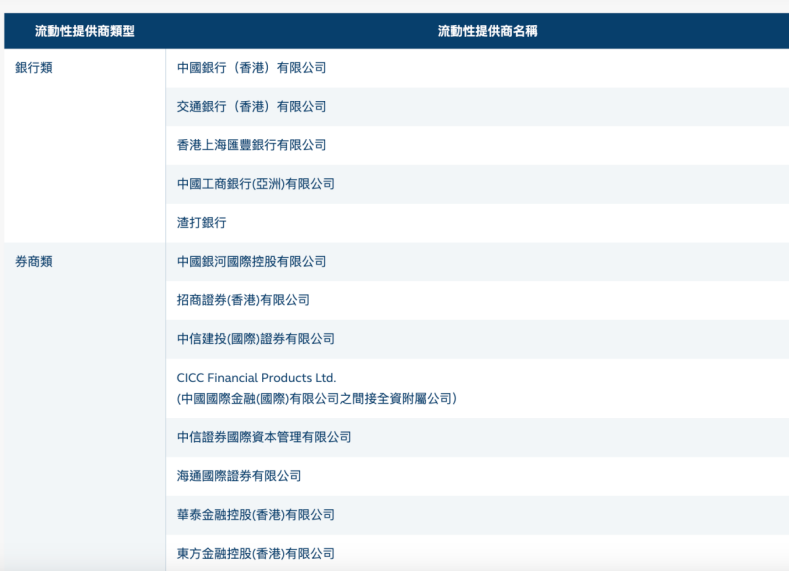Image resolution: width=789 pixels, height=571 pixels.
Task: Select 中國銀河國際控股有限公司 row
Action: [x=477, y=262]
